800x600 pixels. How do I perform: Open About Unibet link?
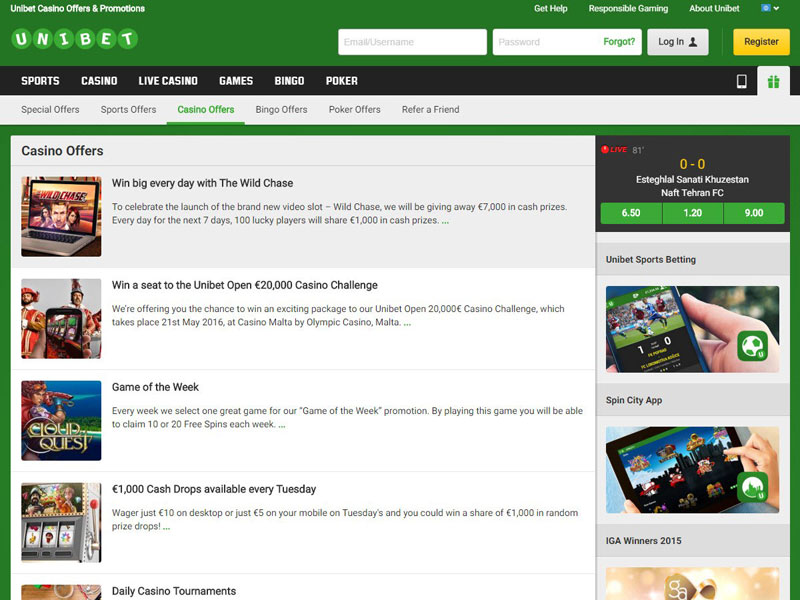714,9
